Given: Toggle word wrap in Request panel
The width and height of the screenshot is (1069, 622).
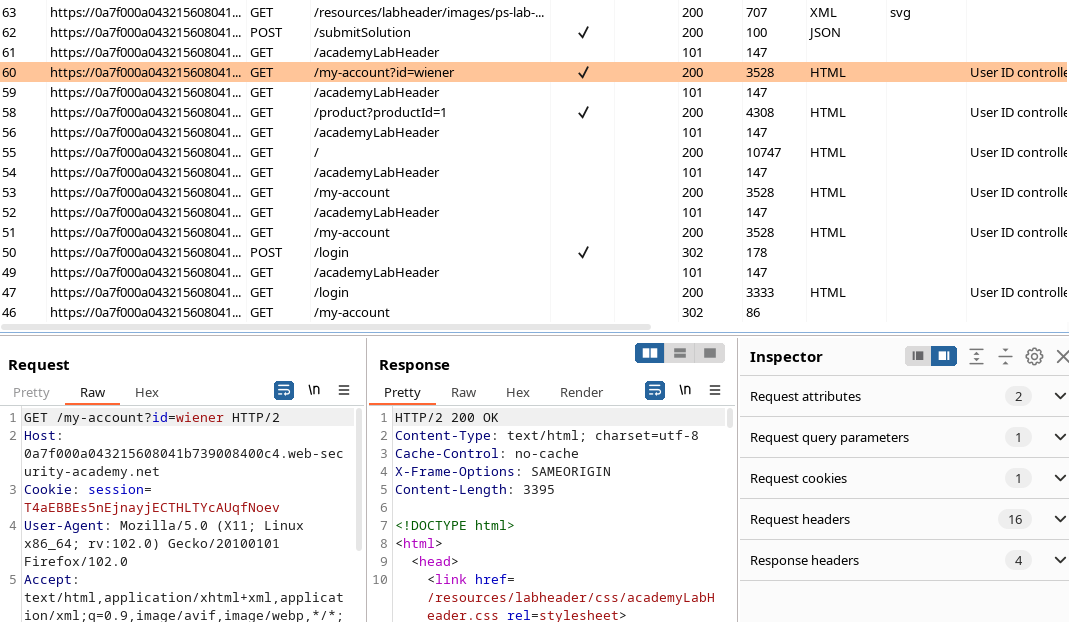Looking at the screenshot, I should tap(284, 390).
